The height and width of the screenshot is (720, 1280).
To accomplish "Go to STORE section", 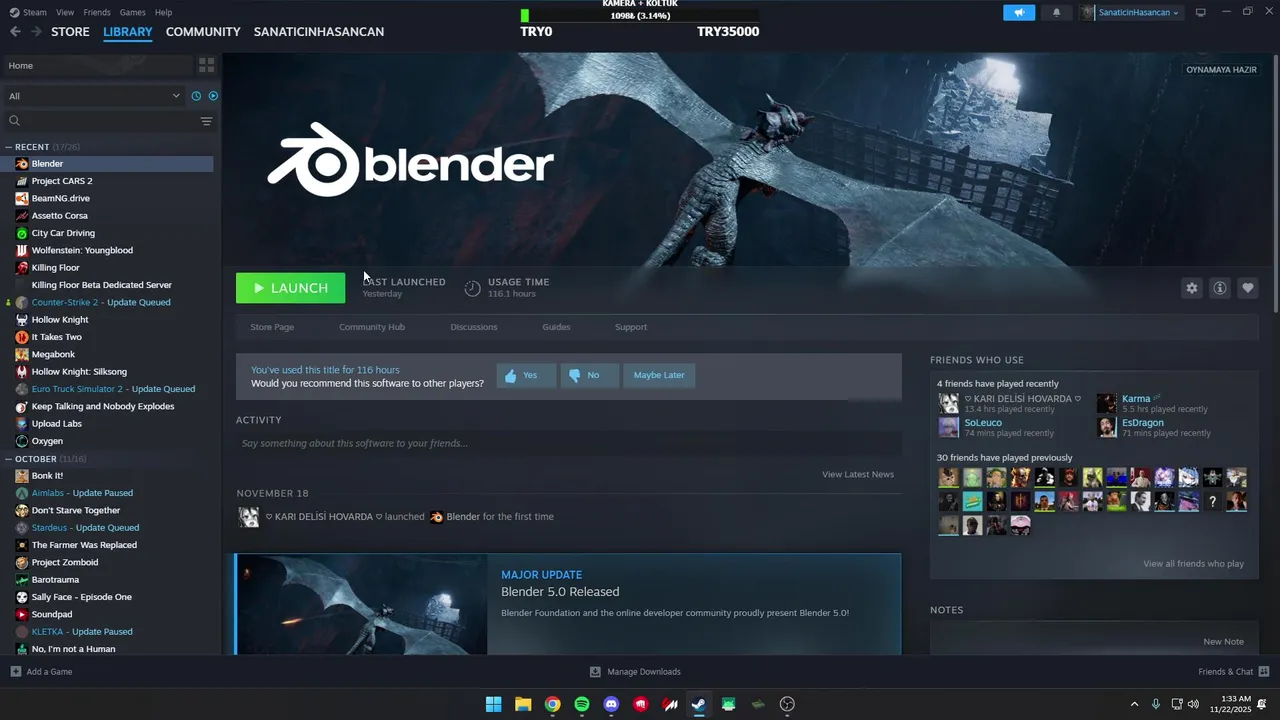I will pos(70,32).
